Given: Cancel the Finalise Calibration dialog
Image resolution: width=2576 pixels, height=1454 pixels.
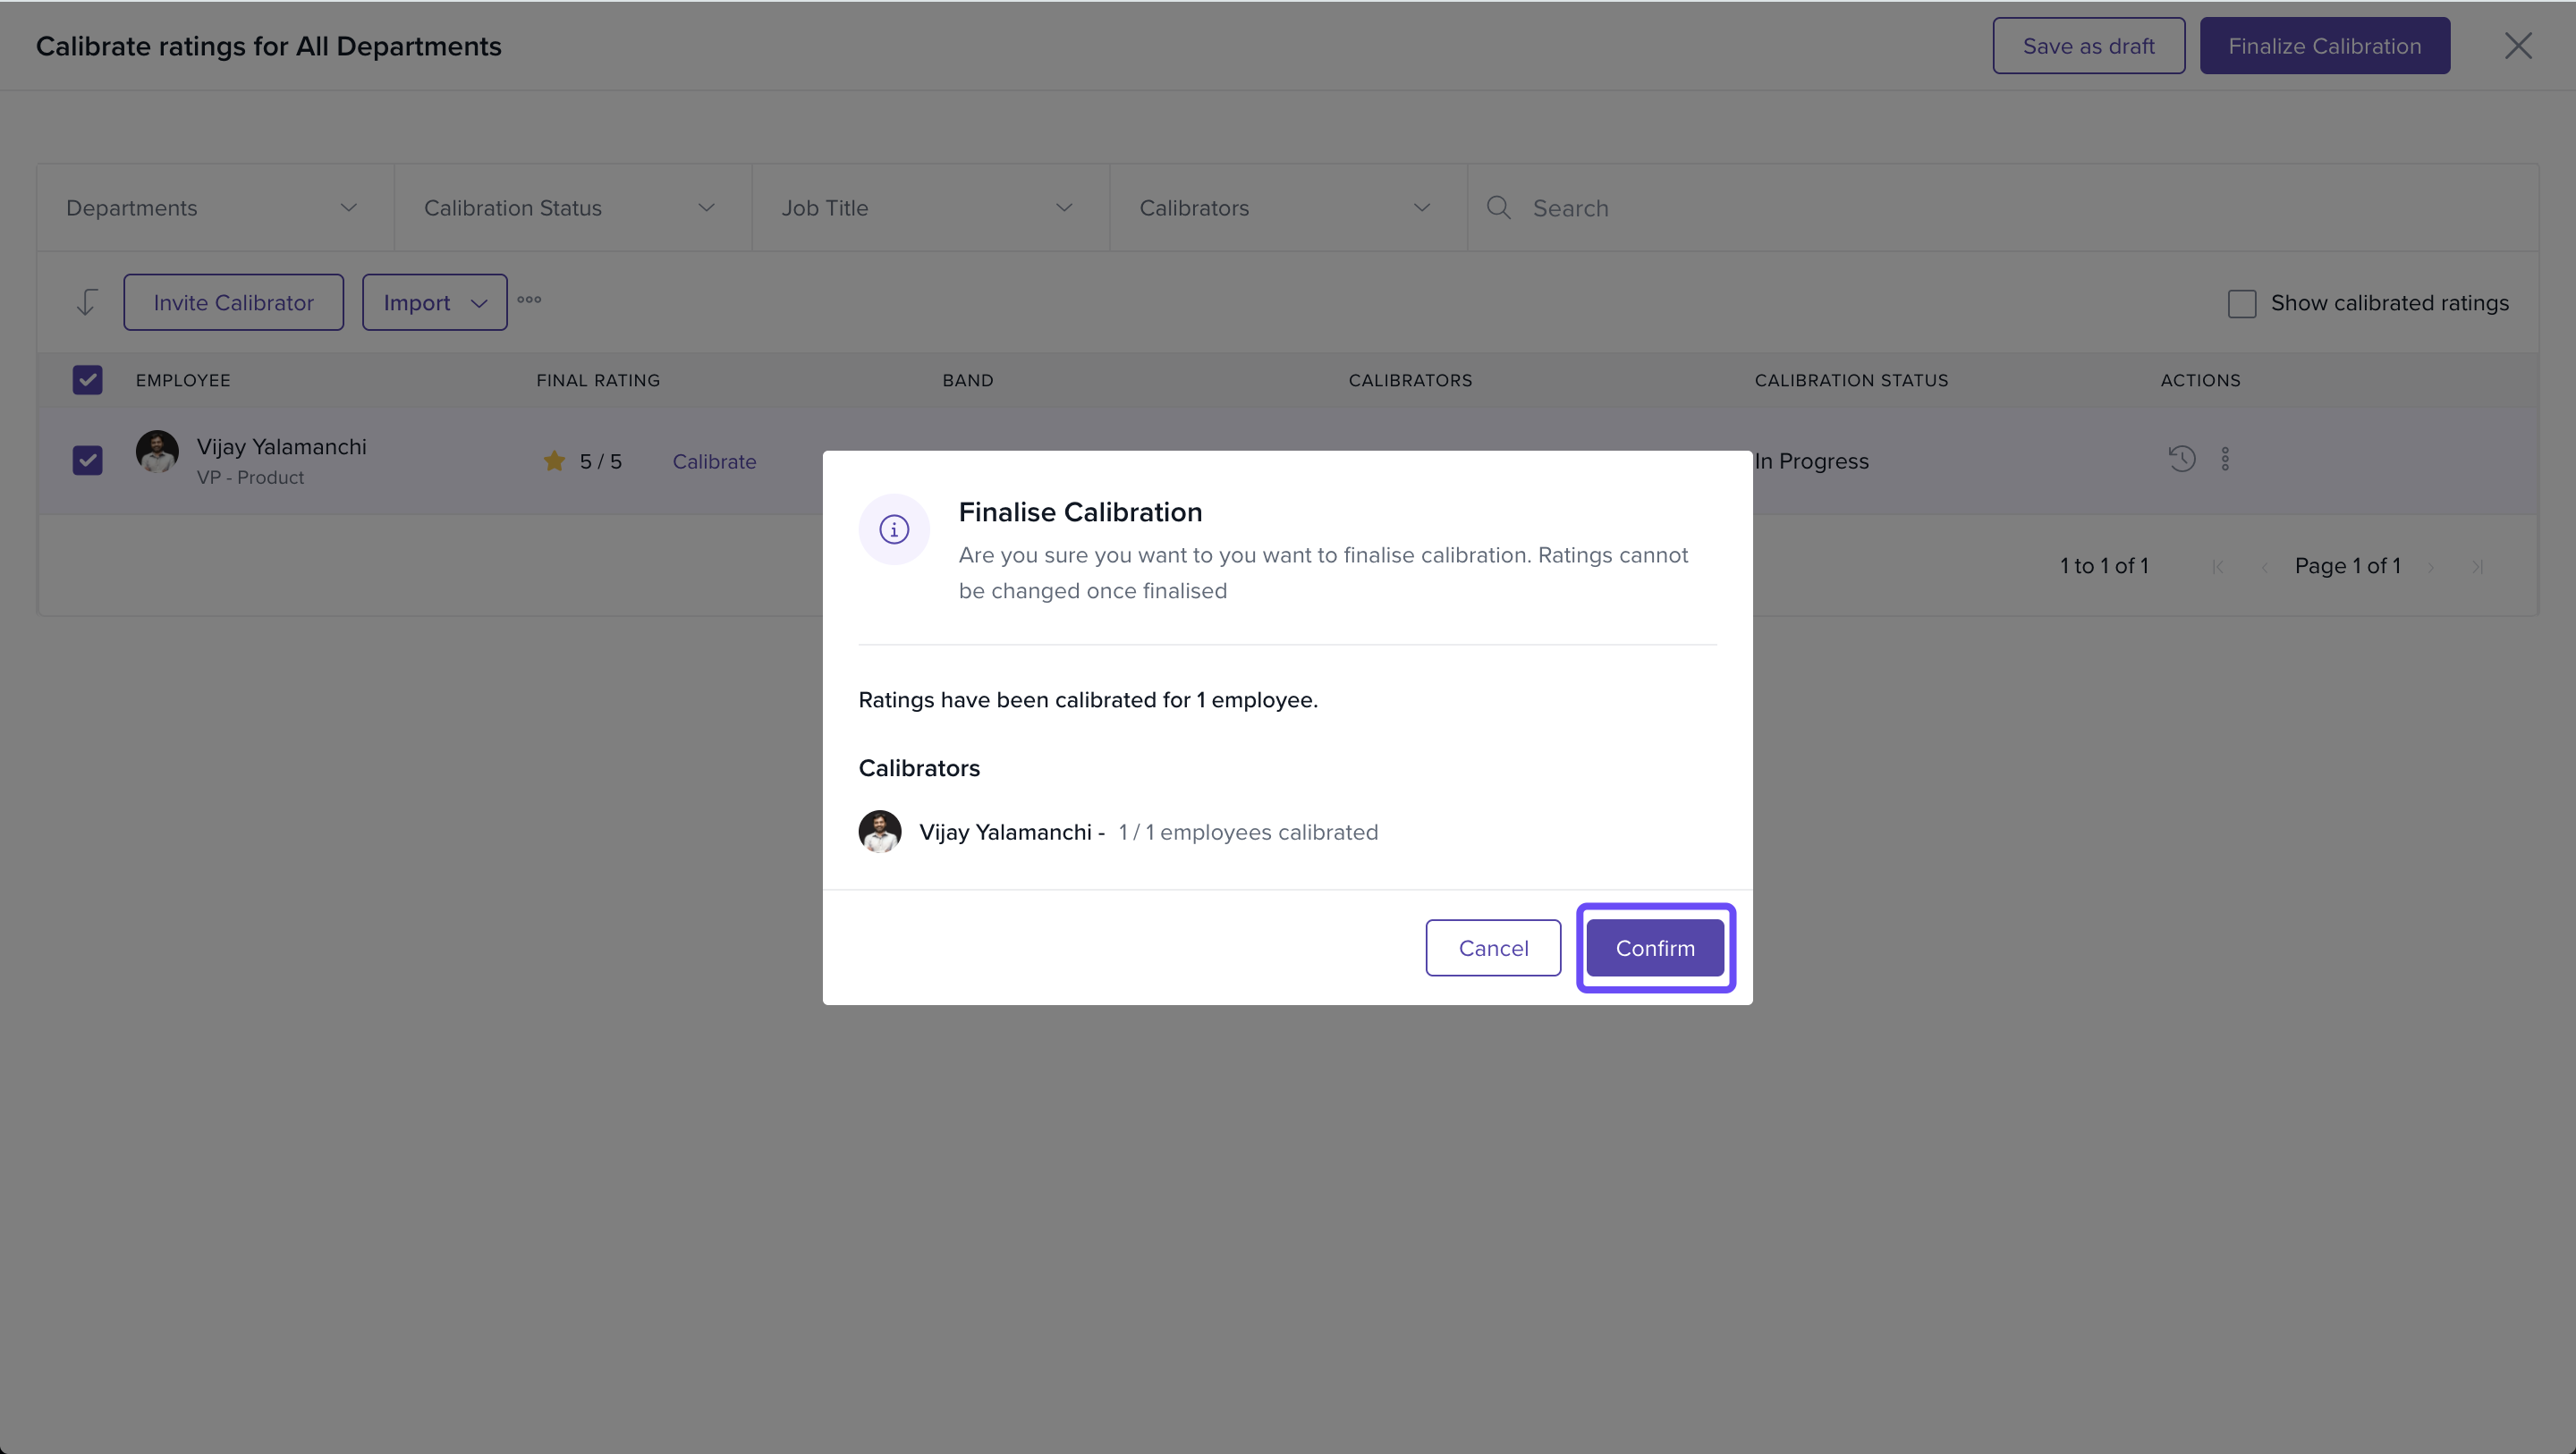Looking at the screenshot, I should [x=1493, y=948].
